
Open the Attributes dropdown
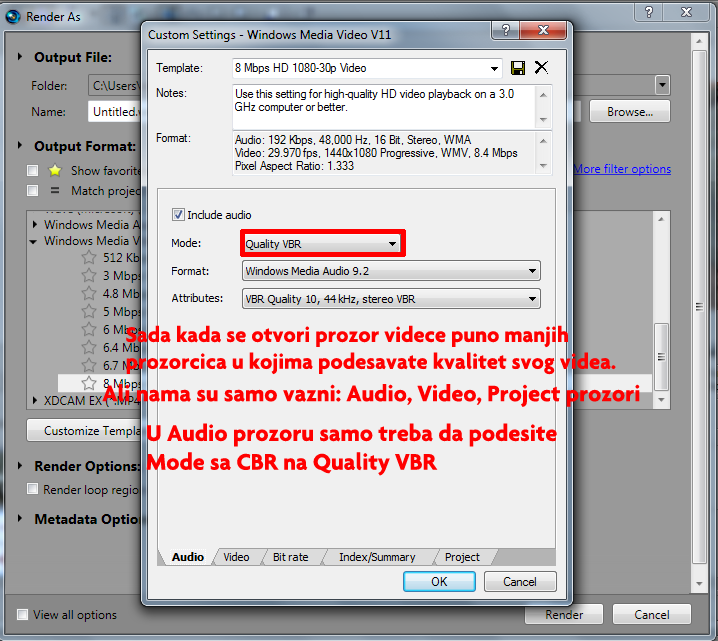pos(391,299)
